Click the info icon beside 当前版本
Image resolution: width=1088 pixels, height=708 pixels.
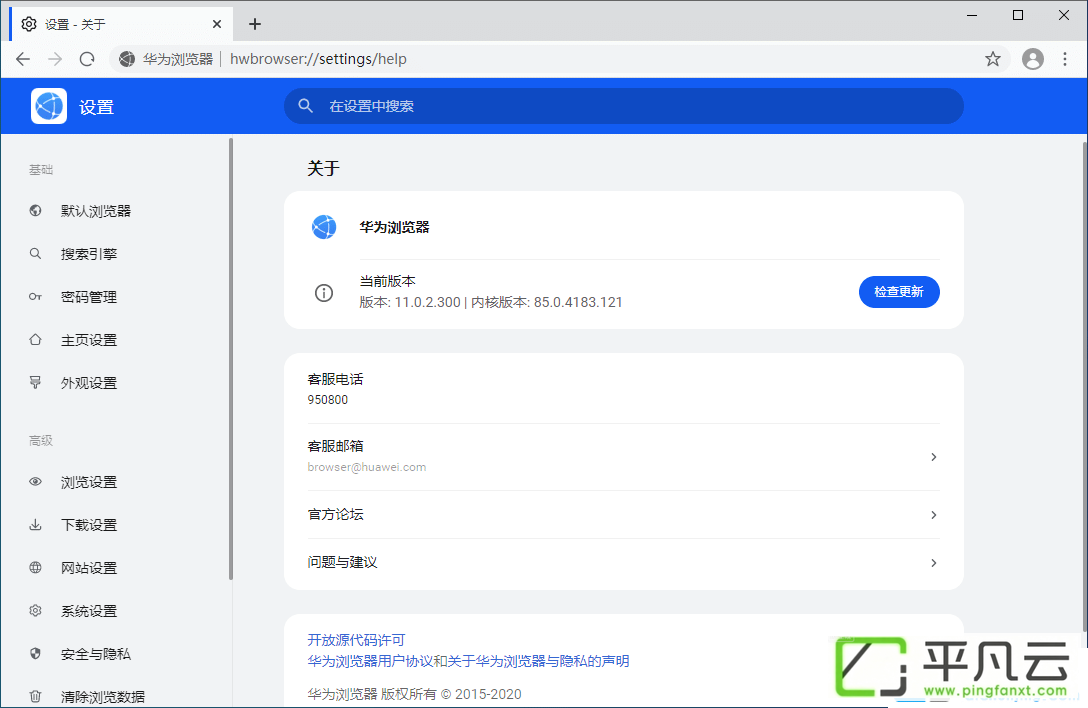tap(323, 293)
